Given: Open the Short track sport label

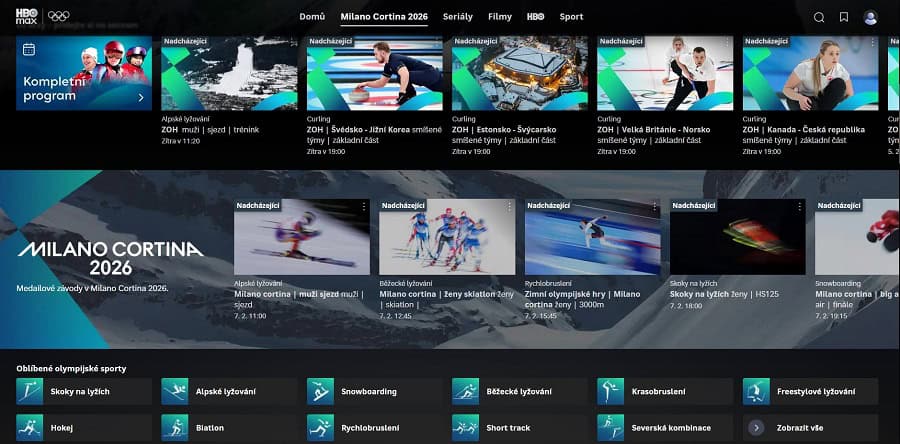Looking at the screenshot, I should 508,428.
